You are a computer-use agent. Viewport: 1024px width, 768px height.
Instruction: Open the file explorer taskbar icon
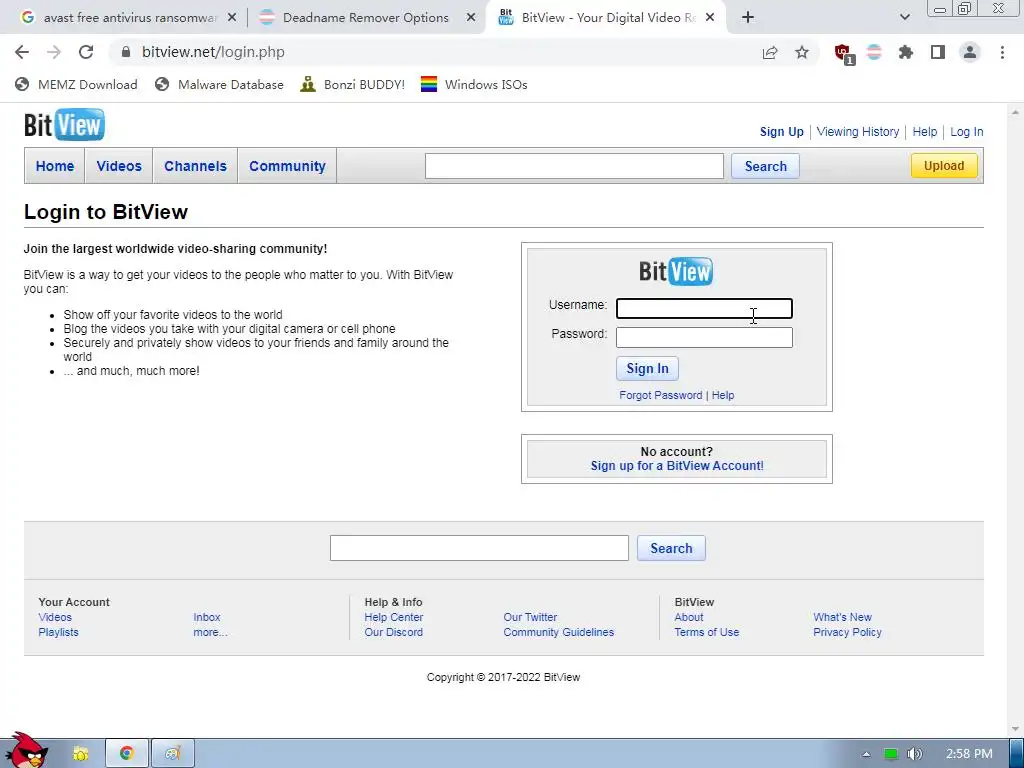[80, 754]
